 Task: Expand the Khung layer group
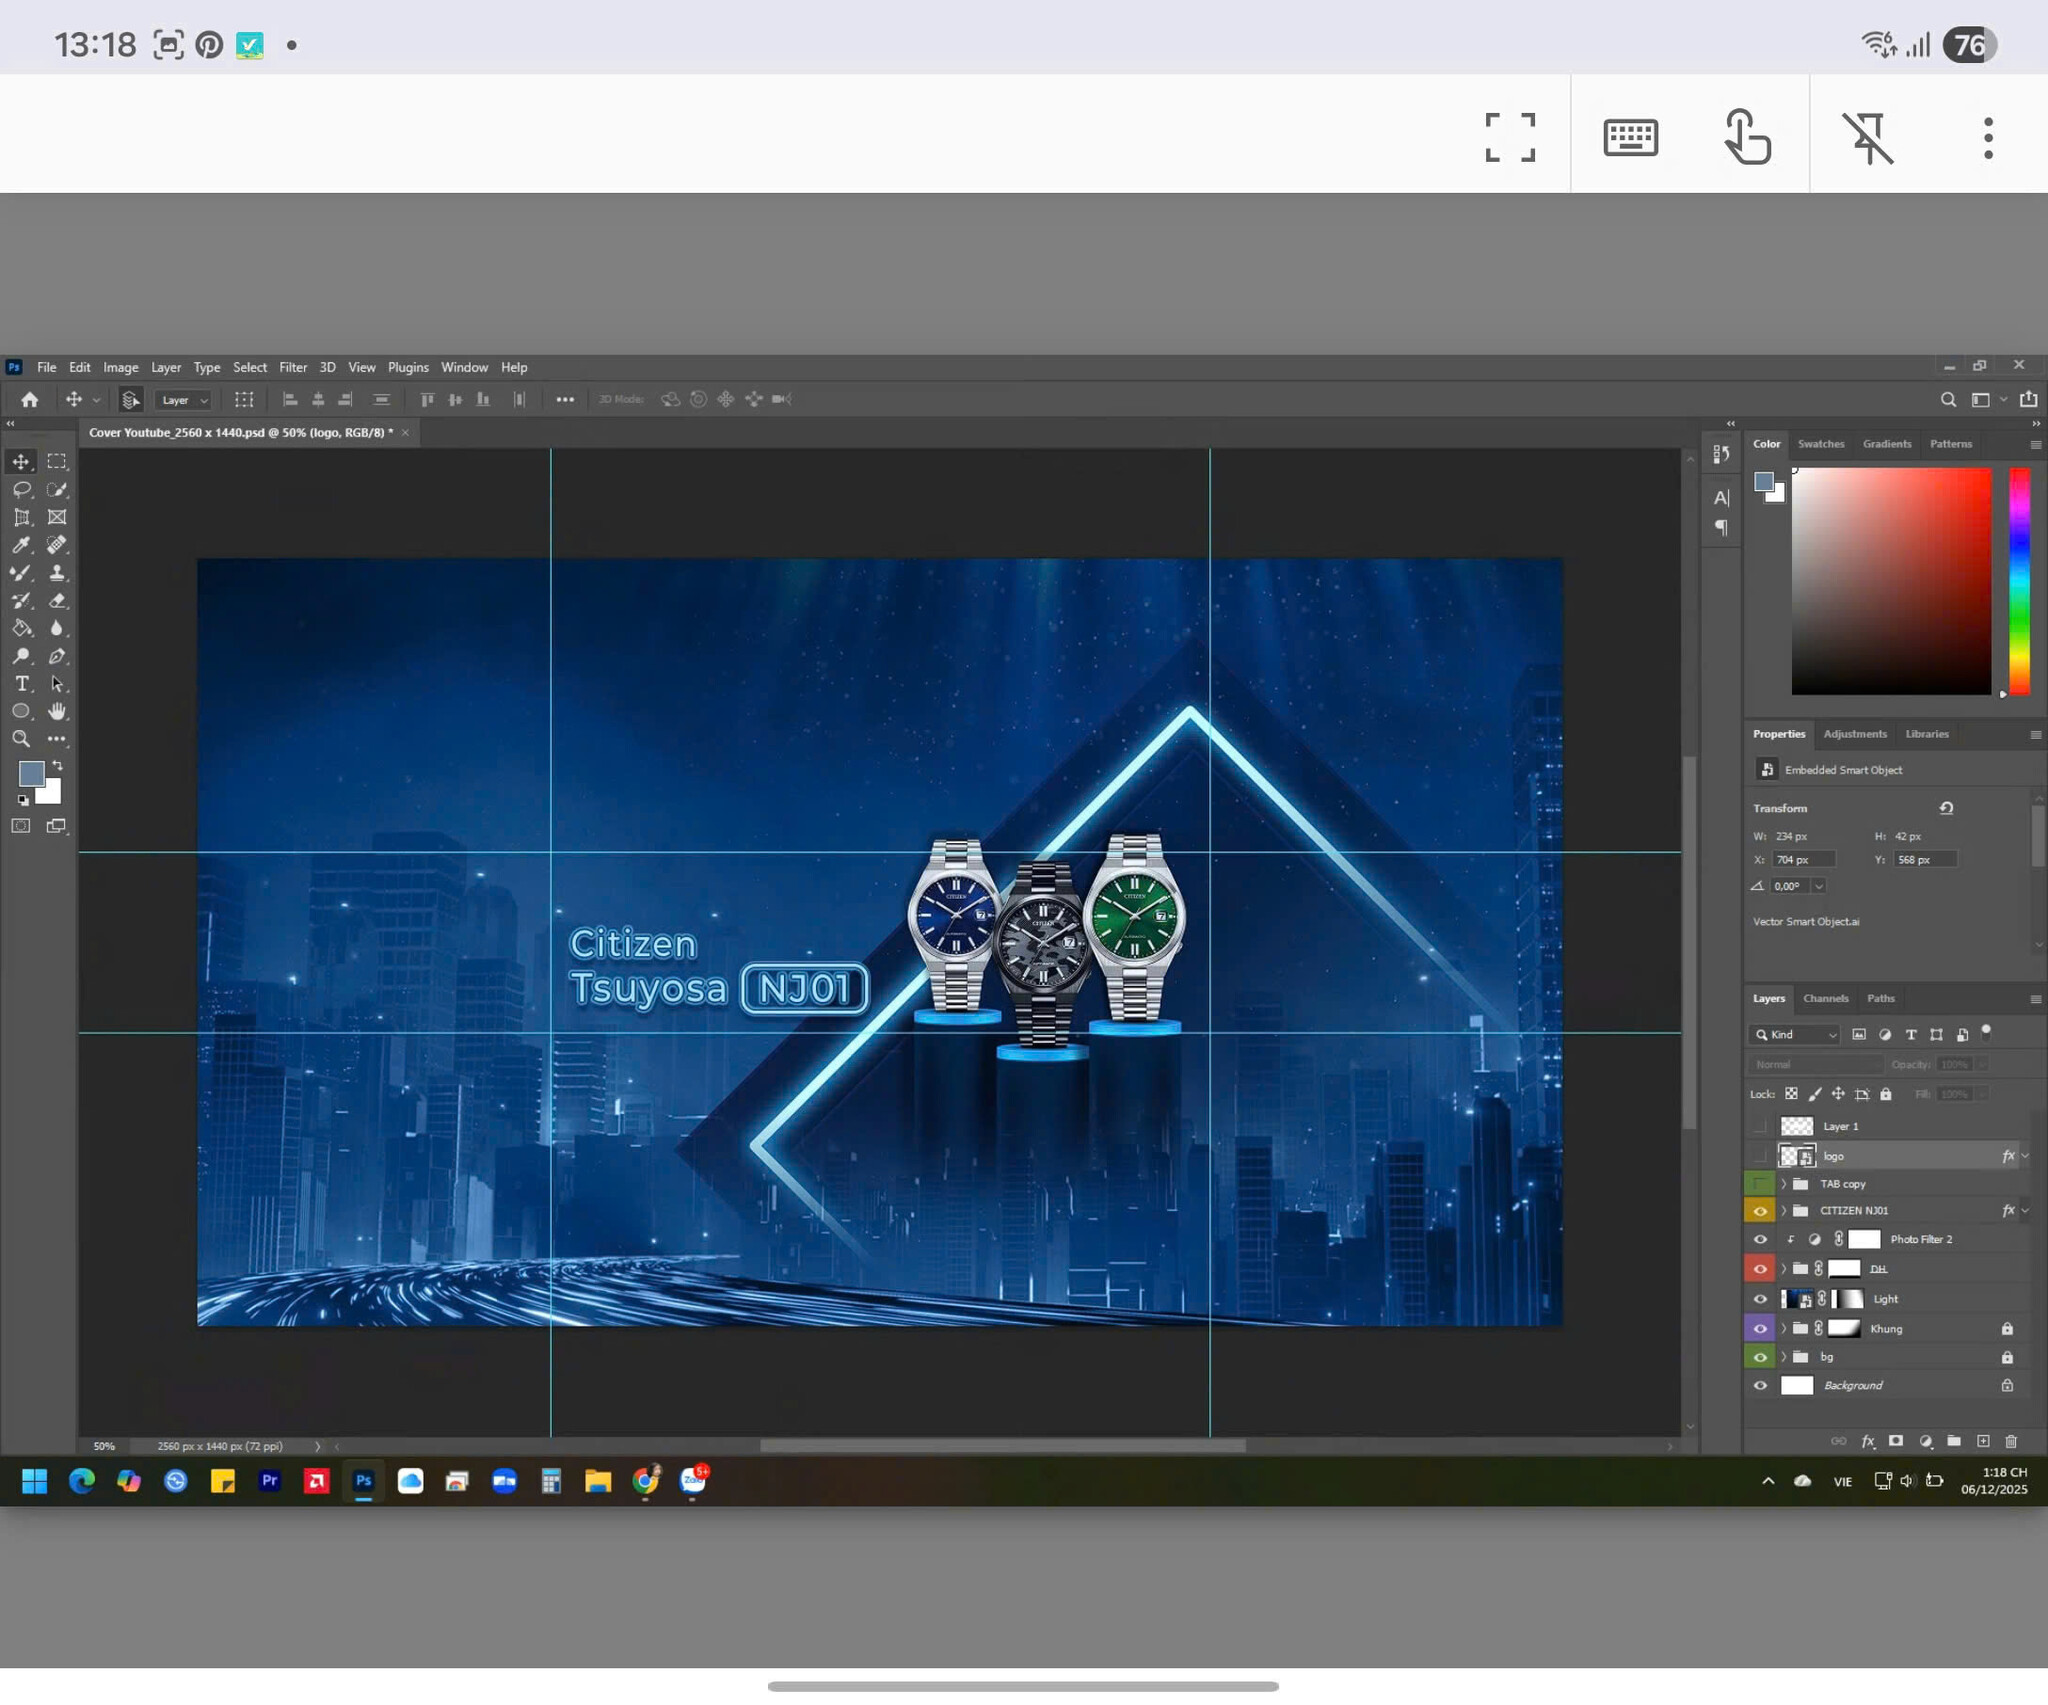(x=1783, y=1329)
